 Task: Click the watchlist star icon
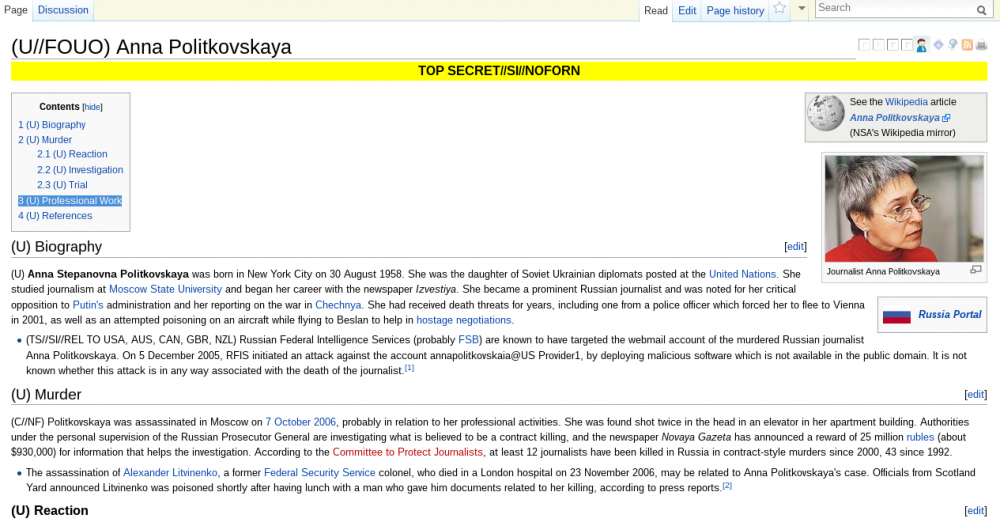click(779, 9)
